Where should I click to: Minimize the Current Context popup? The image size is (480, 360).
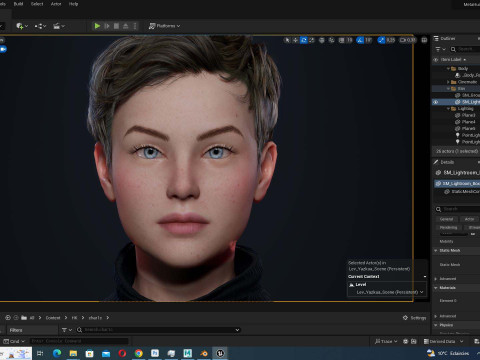[425, 276]
